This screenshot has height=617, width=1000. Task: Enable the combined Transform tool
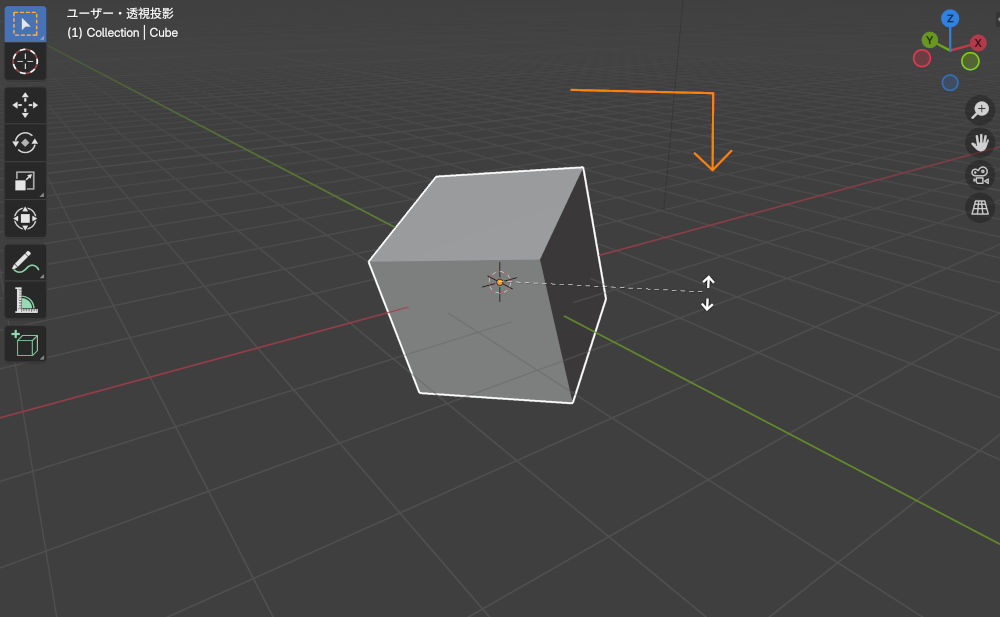coord(25,218)
